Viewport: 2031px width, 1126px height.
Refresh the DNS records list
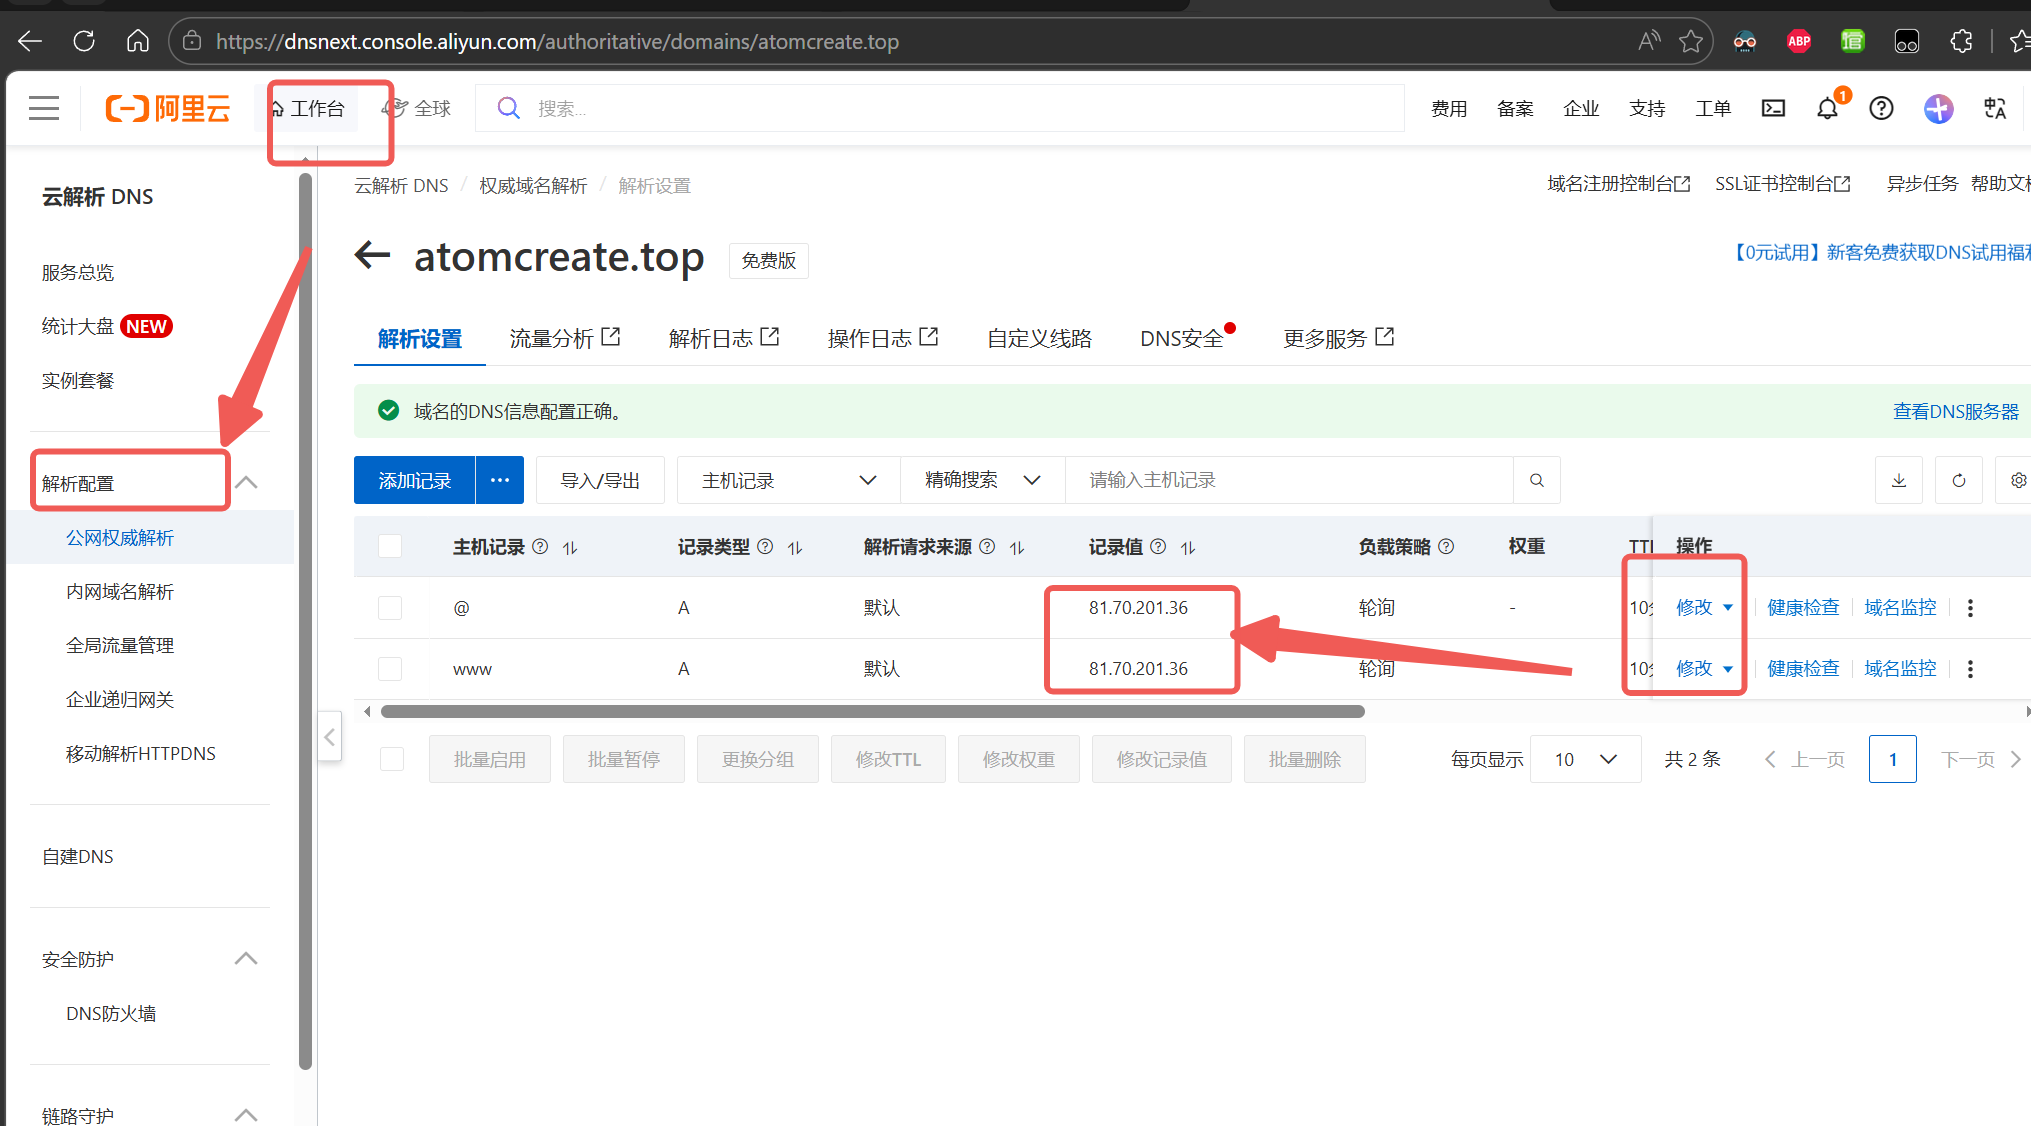click(x=1959, y=481)
